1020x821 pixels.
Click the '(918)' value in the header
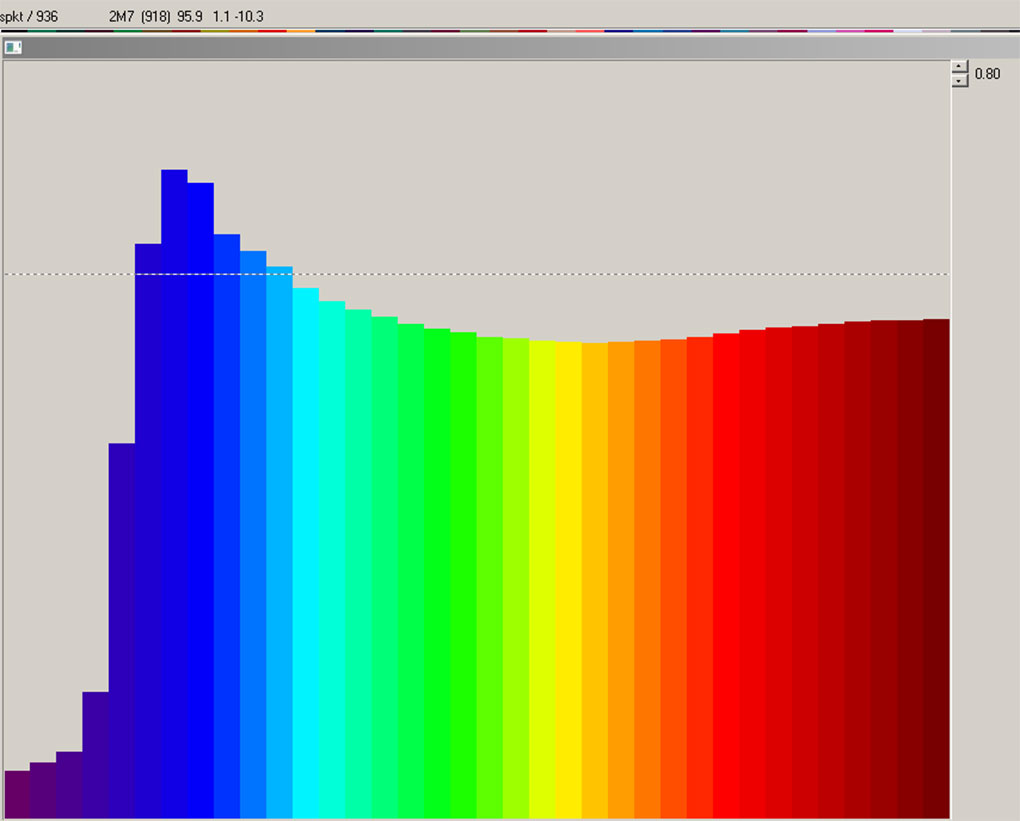pos(155,16)
